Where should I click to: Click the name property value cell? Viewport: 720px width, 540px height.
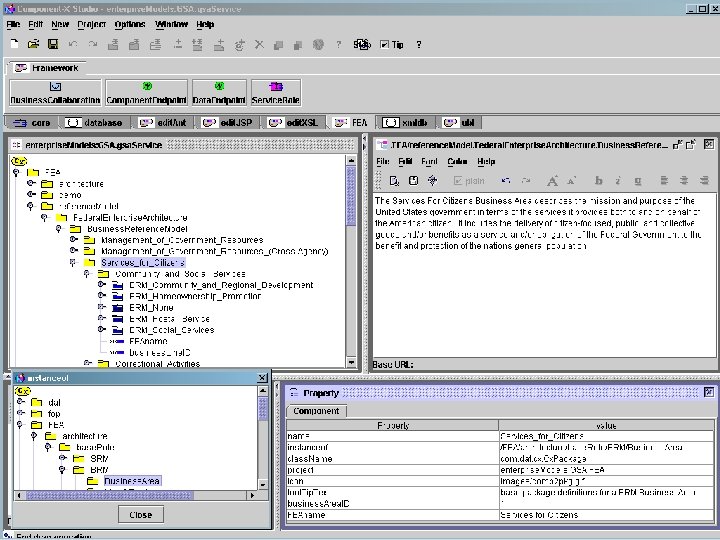pyautogui.click(x=606, y=436)
